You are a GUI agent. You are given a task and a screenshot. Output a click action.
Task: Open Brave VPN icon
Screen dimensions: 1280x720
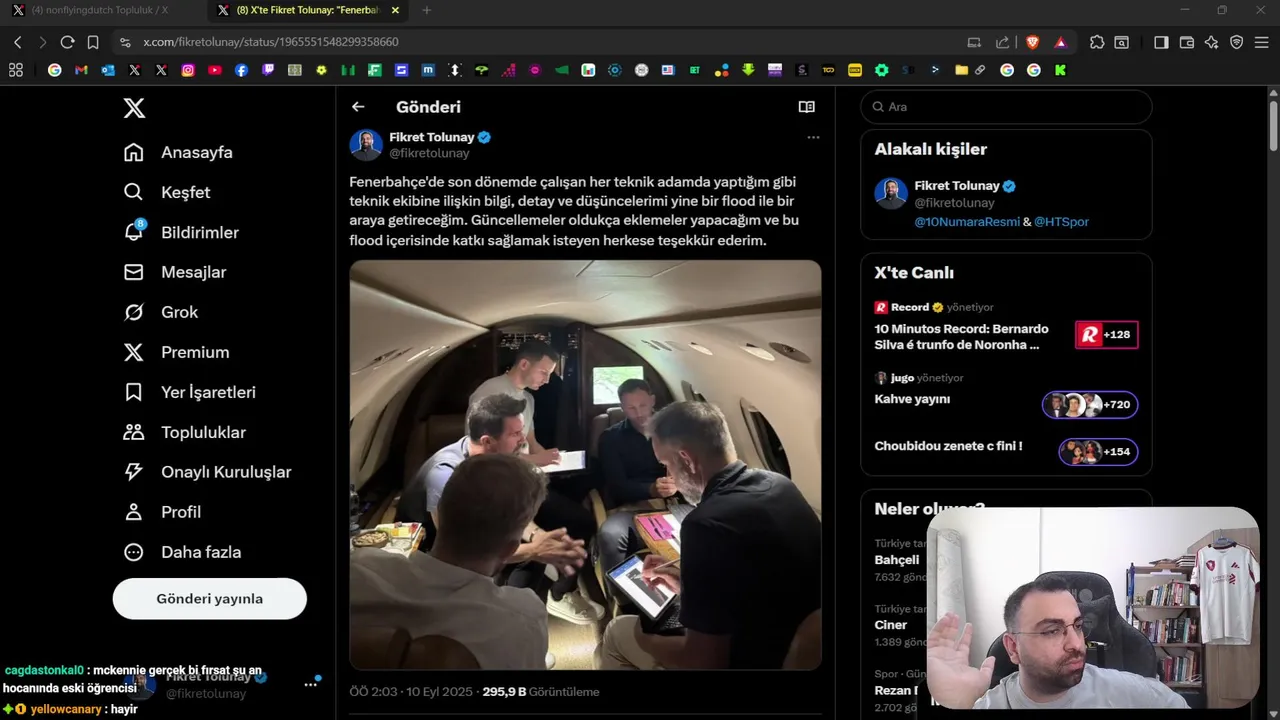(x=1237, y=42)
